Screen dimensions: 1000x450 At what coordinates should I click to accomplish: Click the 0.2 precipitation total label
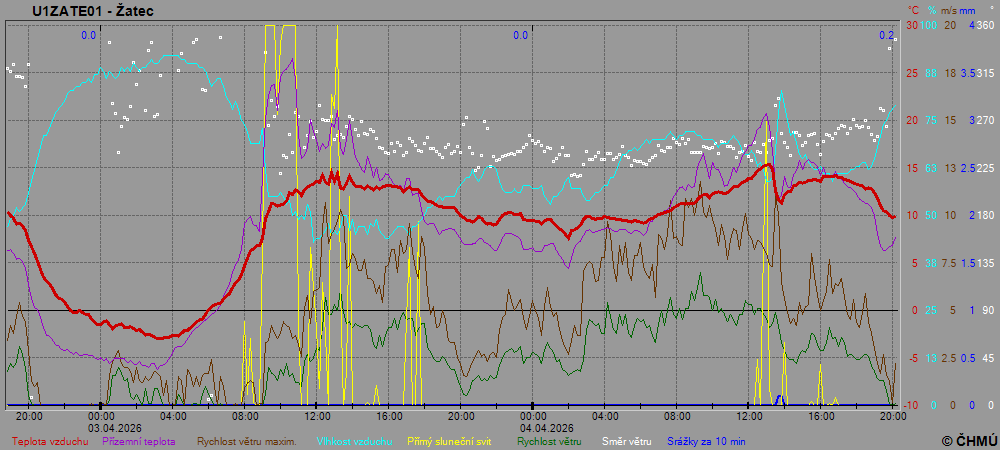[887, 35]
